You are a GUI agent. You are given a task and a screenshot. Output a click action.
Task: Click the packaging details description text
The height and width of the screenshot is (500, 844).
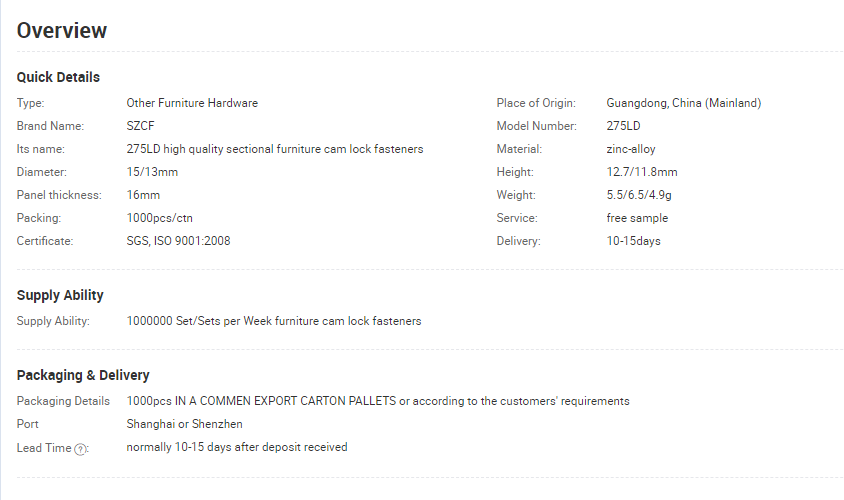point(378,401)
